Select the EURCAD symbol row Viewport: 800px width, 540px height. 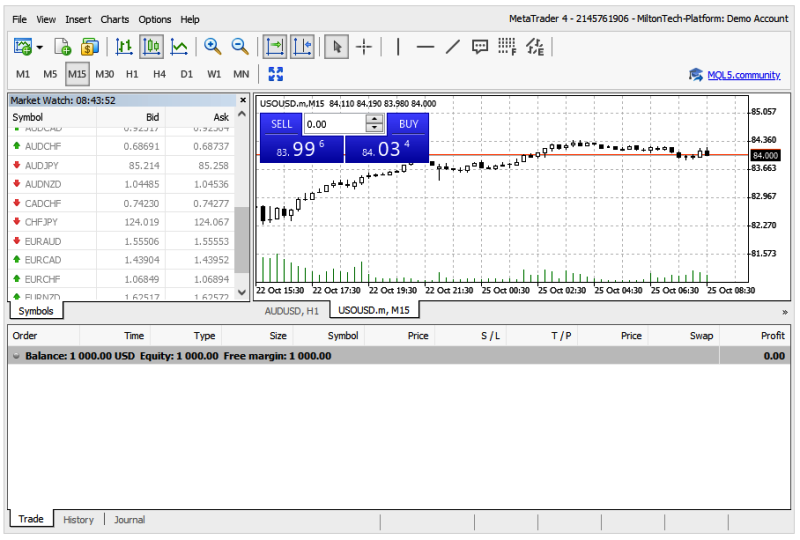[122, 260]
